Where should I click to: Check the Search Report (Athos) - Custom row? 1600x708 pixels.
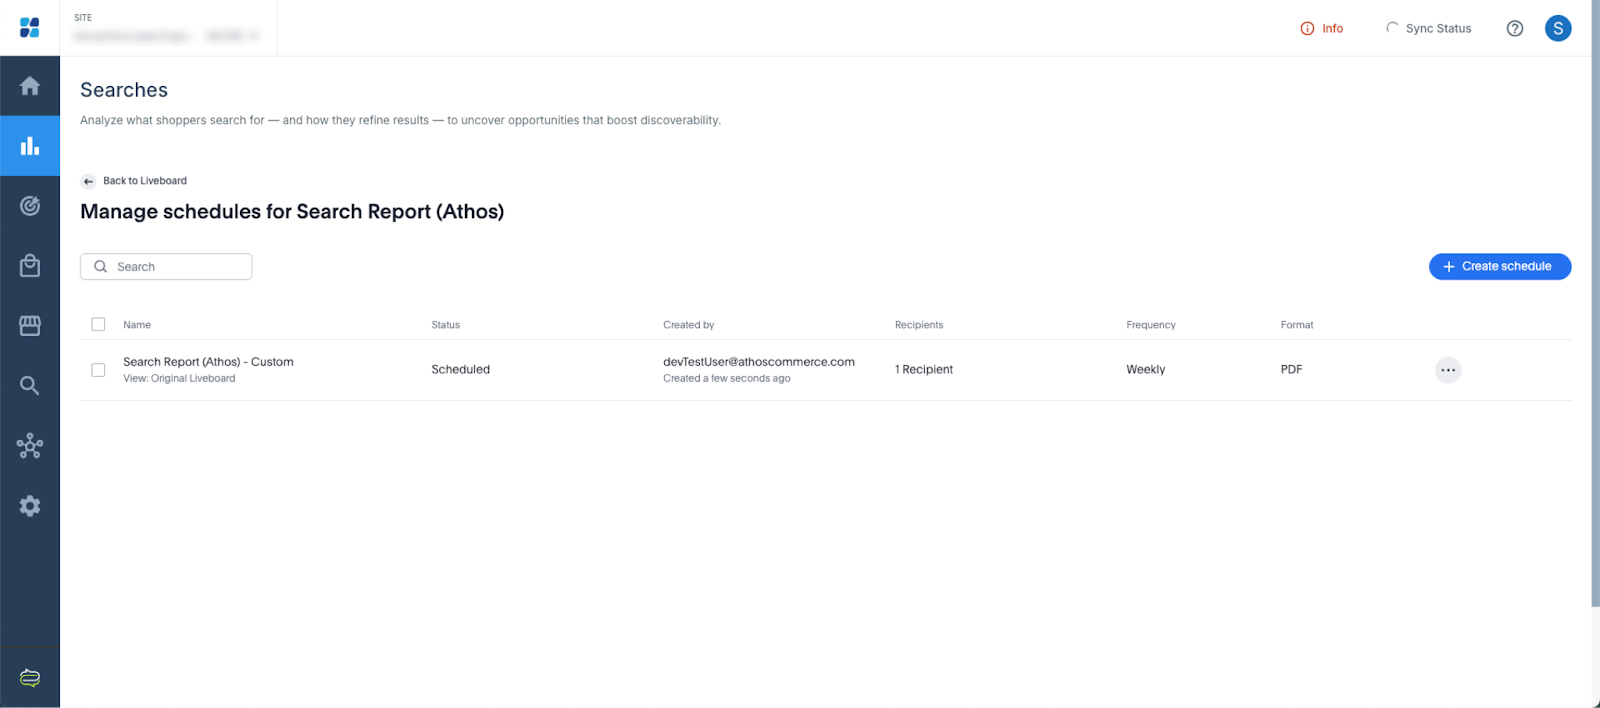98,370
